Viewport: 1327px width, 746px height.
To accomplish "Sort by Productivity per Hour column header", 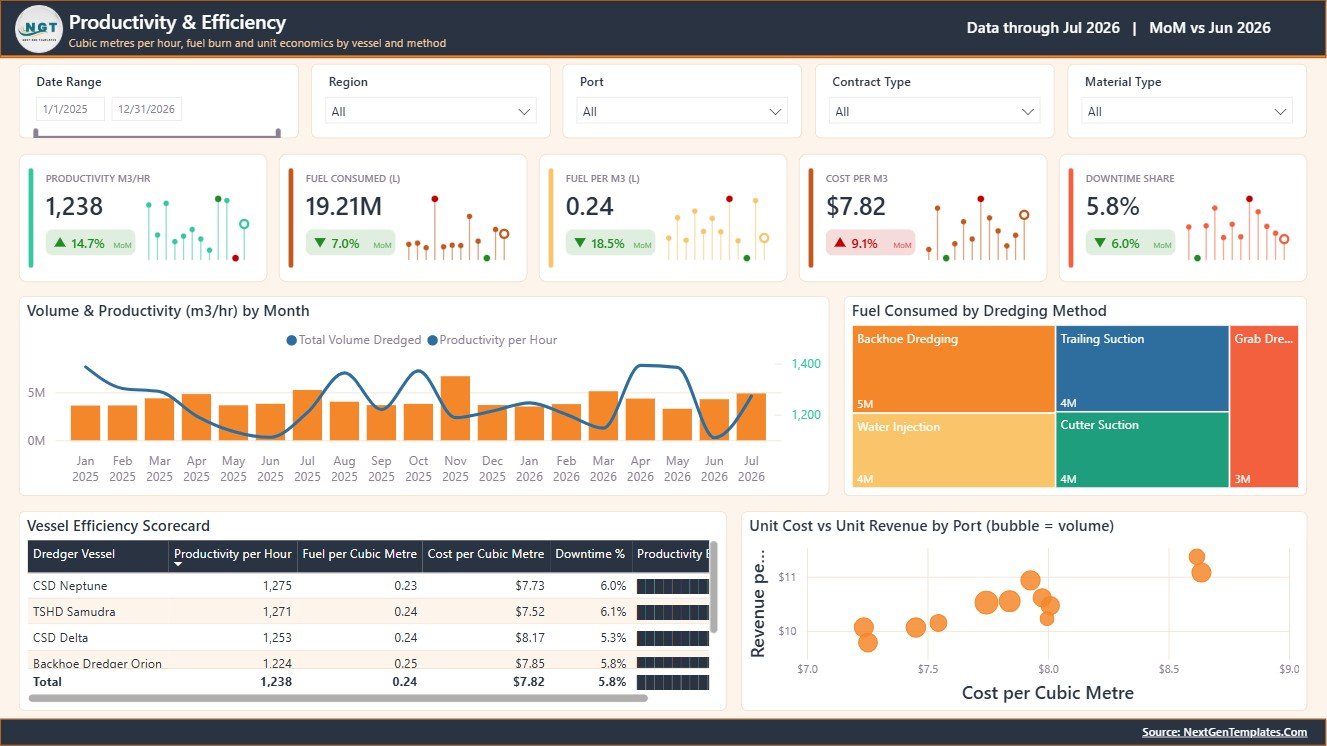I will click(233, 554).
